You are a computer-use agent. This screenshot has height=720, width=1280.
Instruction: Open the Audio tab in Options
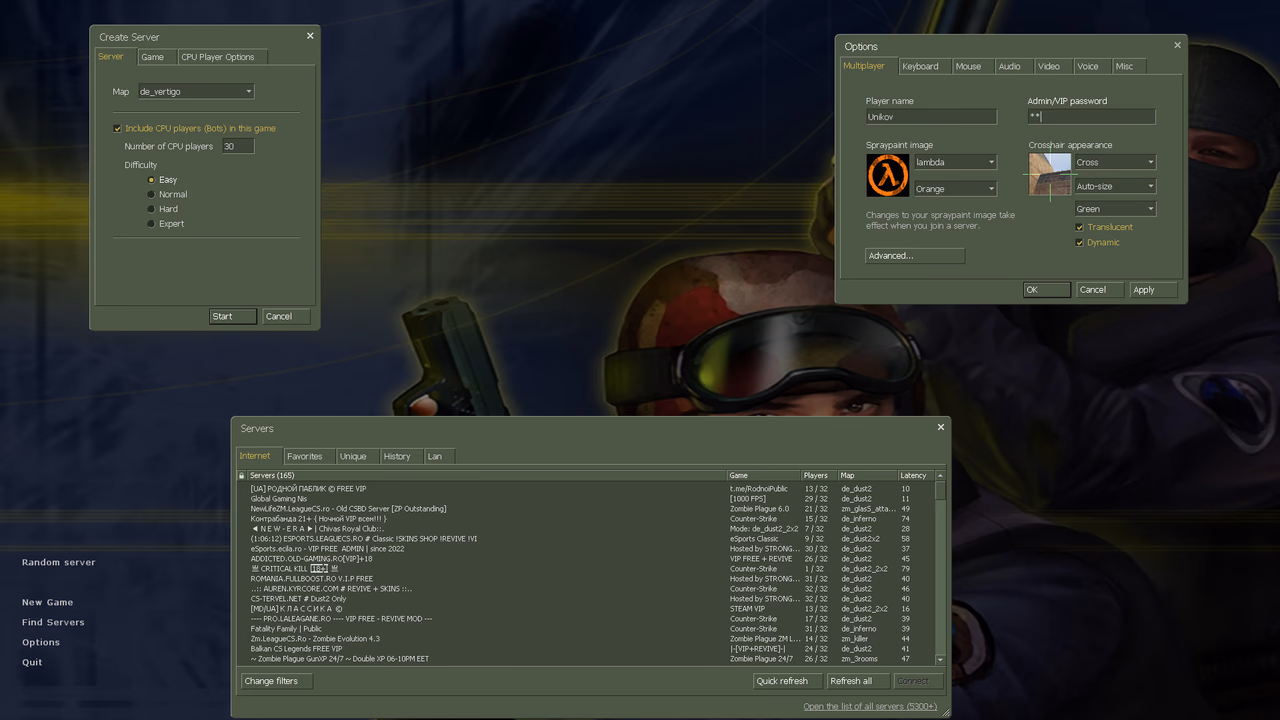pyautogui.click(x=1014, y=66)
